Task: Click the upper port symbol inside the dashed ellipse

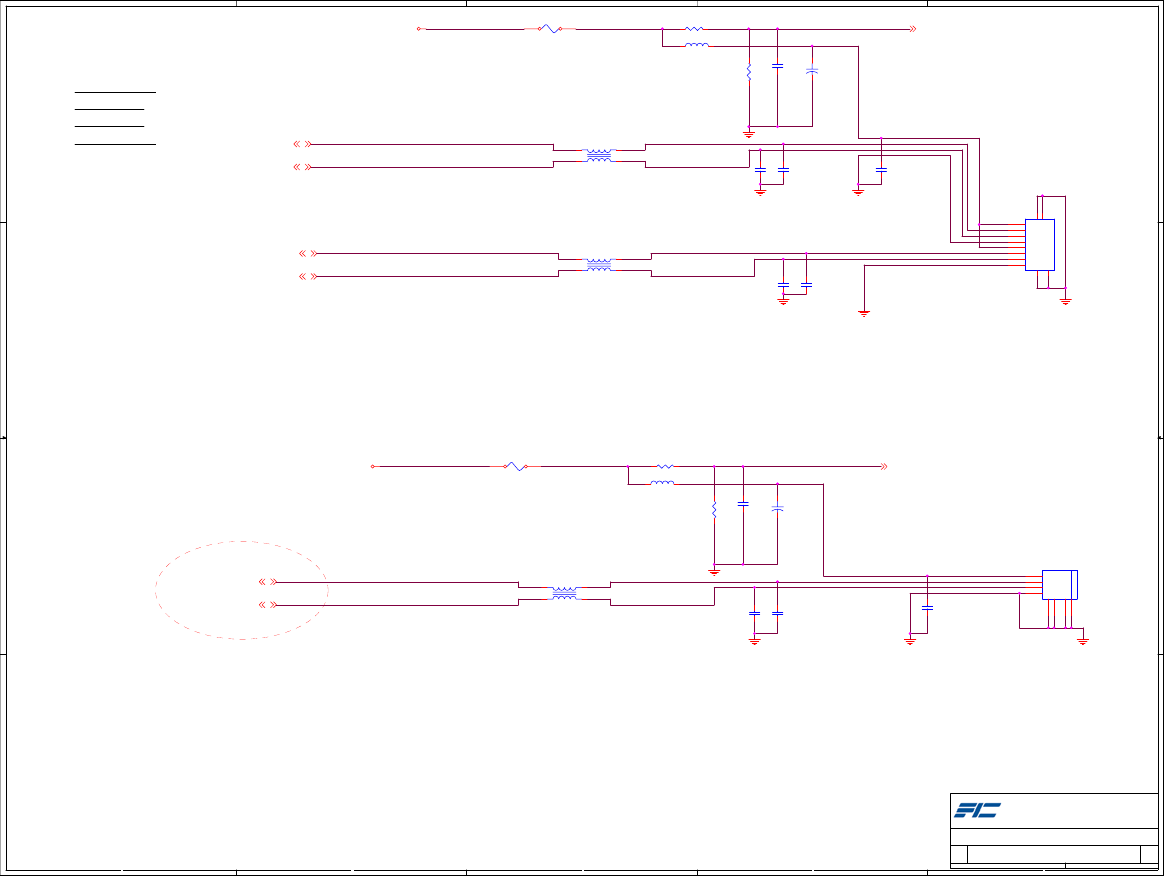Action: point(267,582)
